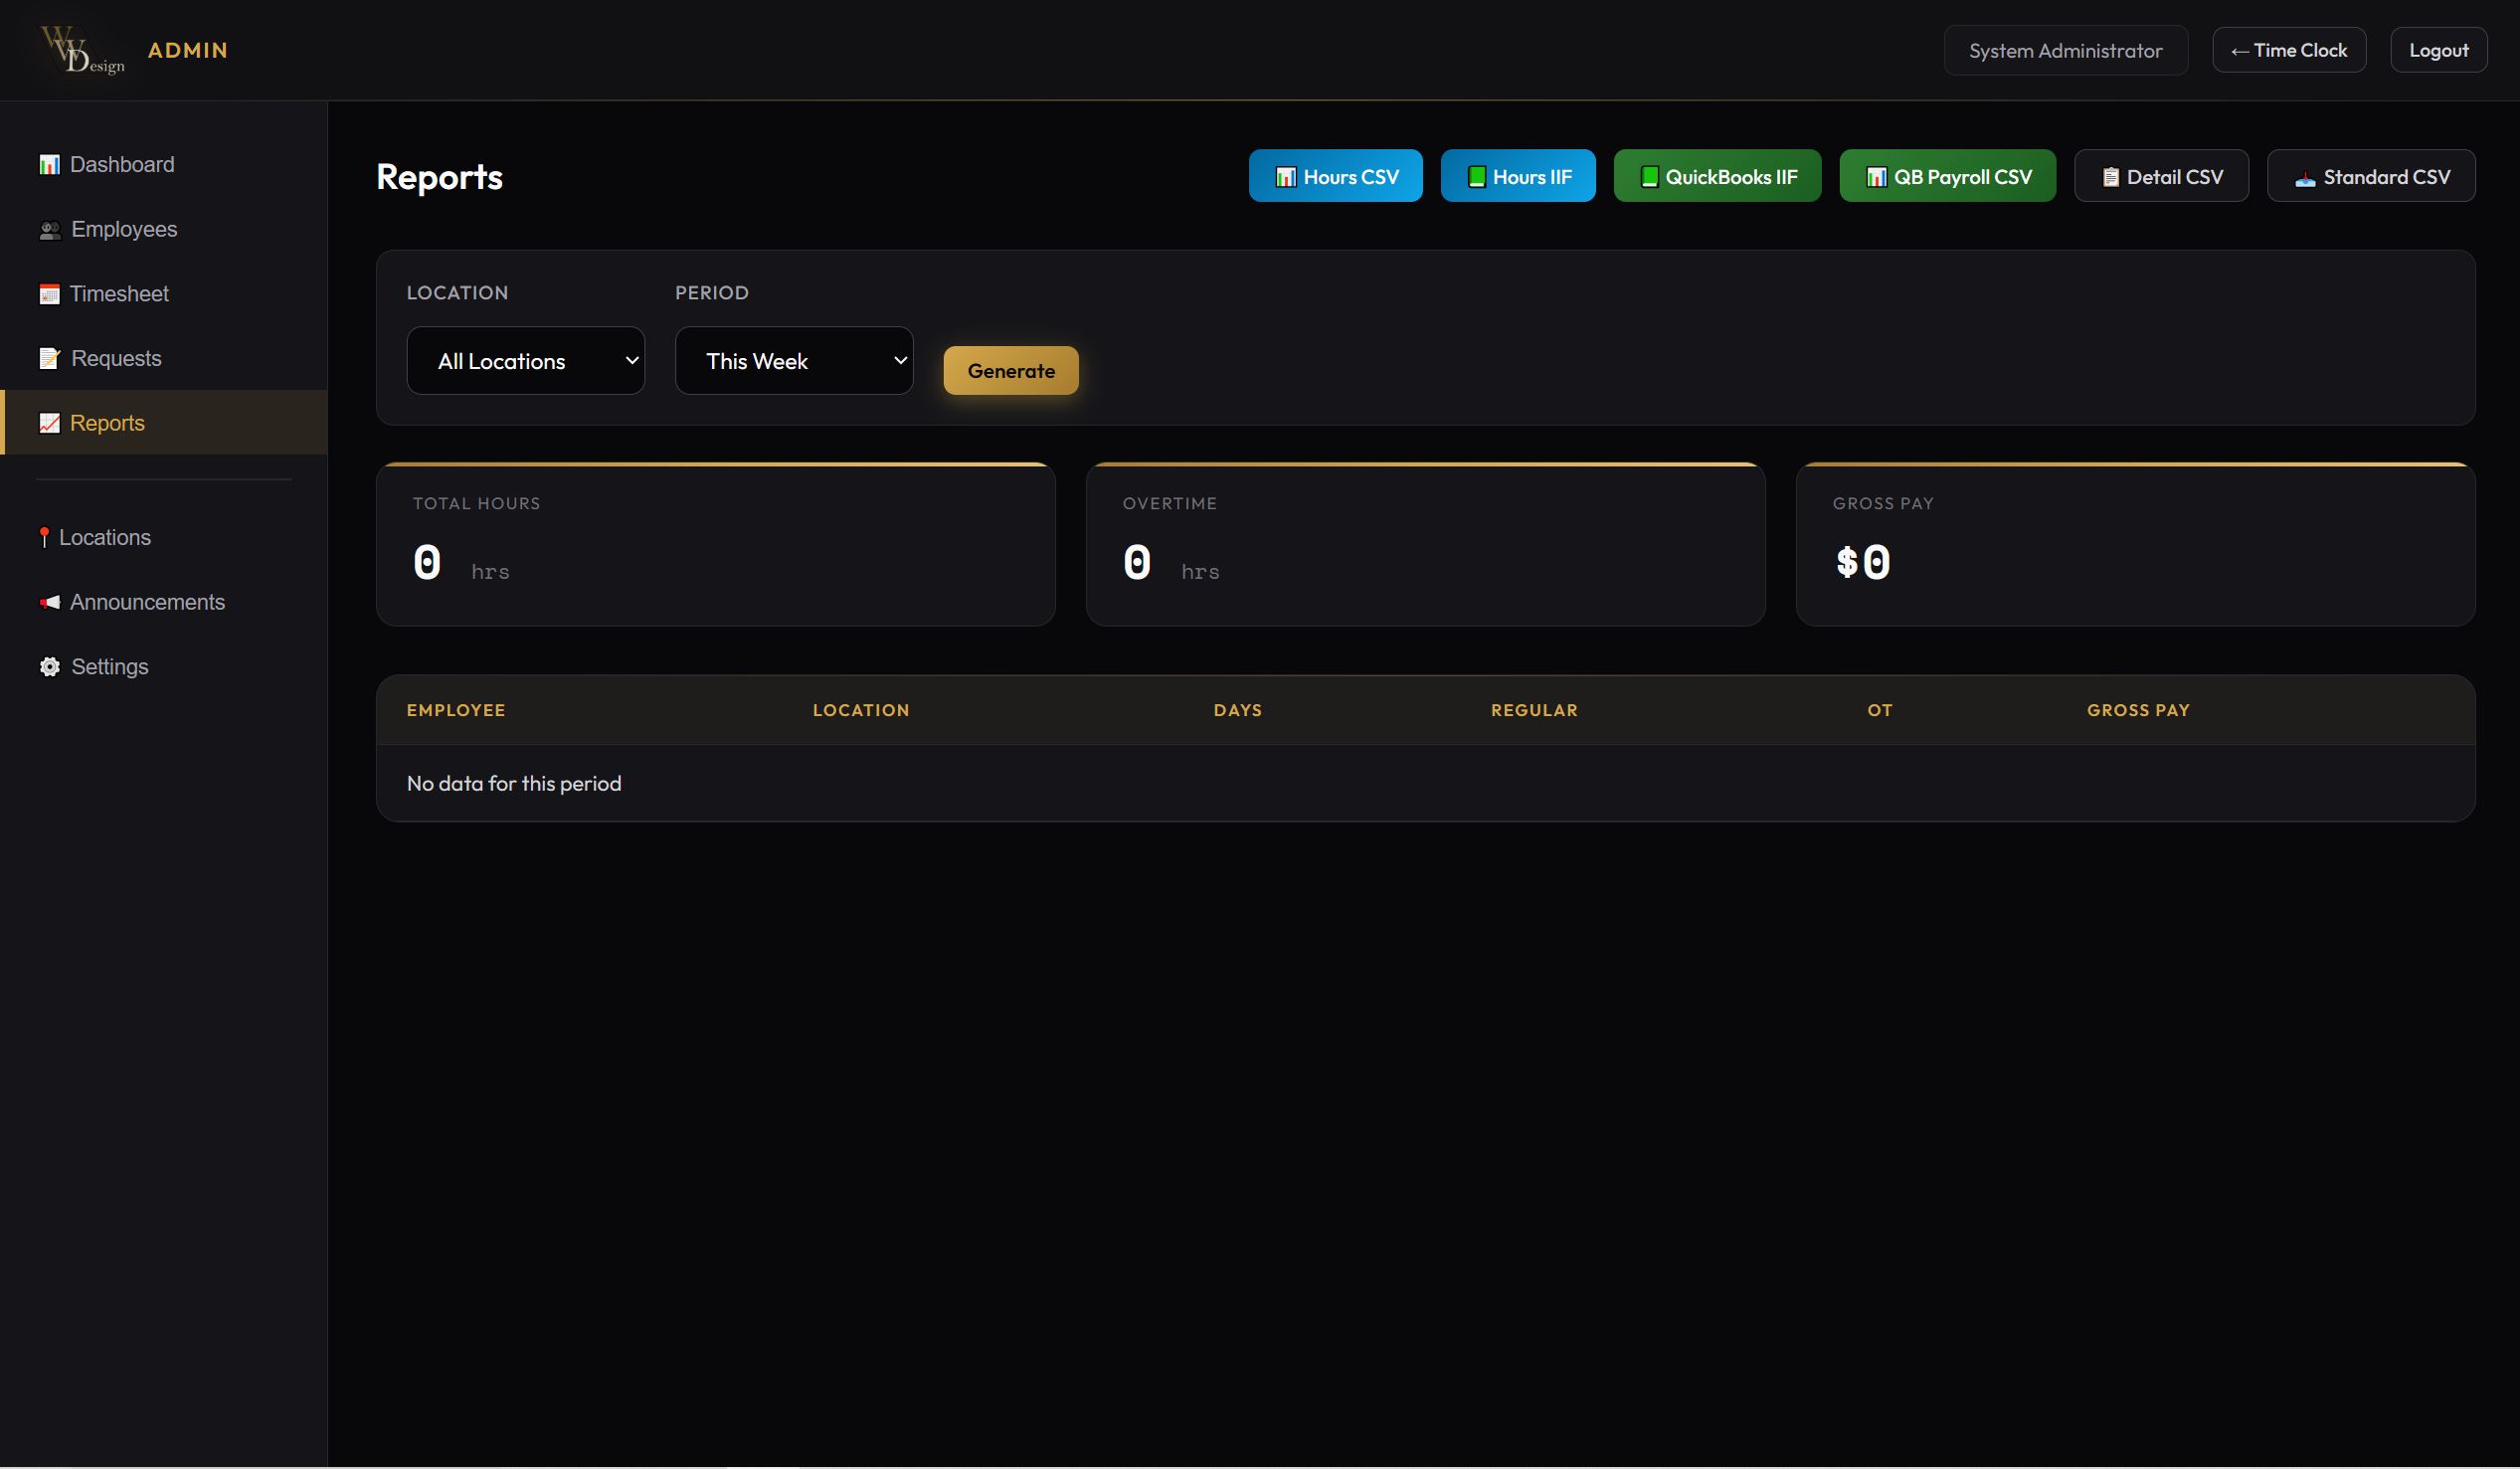The height and width of the screenshot is (1469, 2520).
Task: Export the Hours CSV report
Action: pyautogui.click(x=1335, y=177)
